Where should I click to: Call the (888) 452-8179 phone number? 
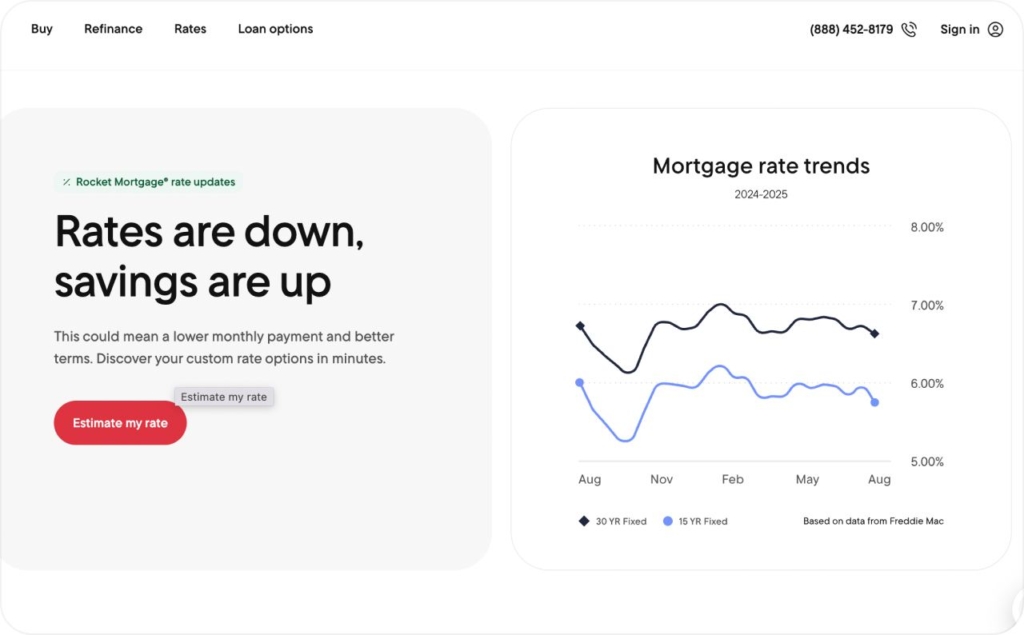coord(851,30)
